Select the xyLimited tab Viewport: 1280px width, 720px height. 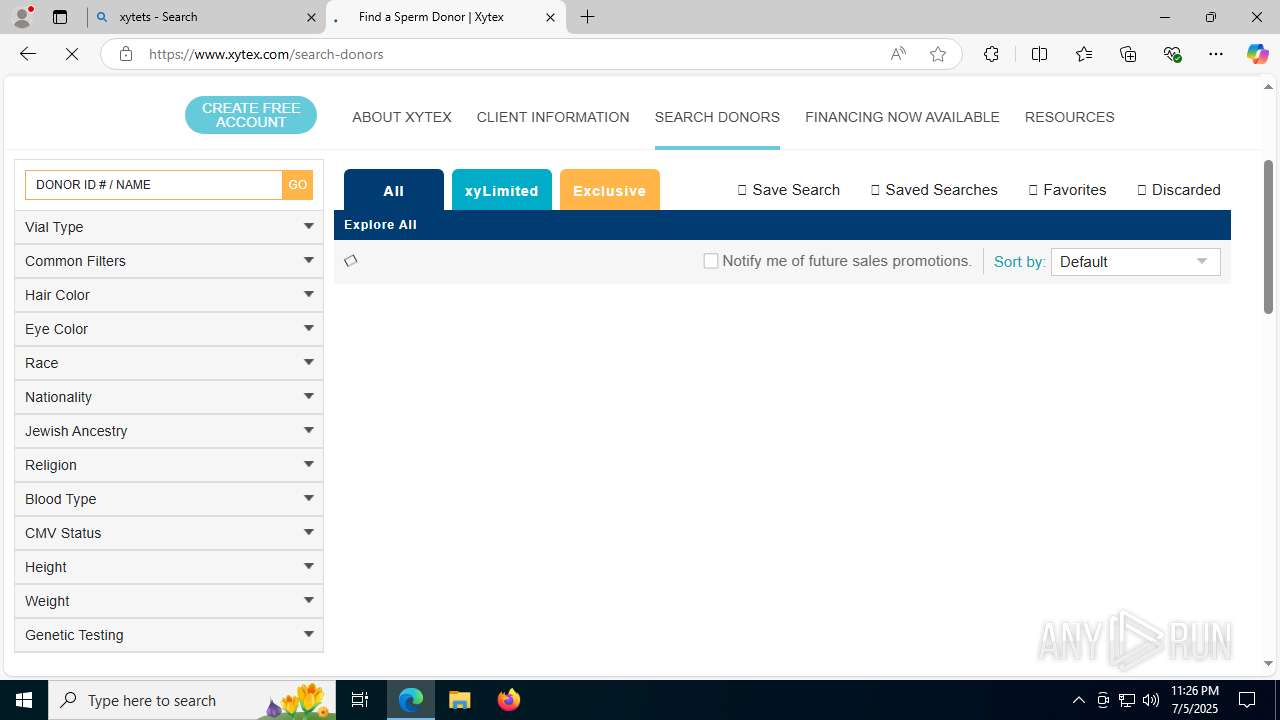(x=502, y=190)
